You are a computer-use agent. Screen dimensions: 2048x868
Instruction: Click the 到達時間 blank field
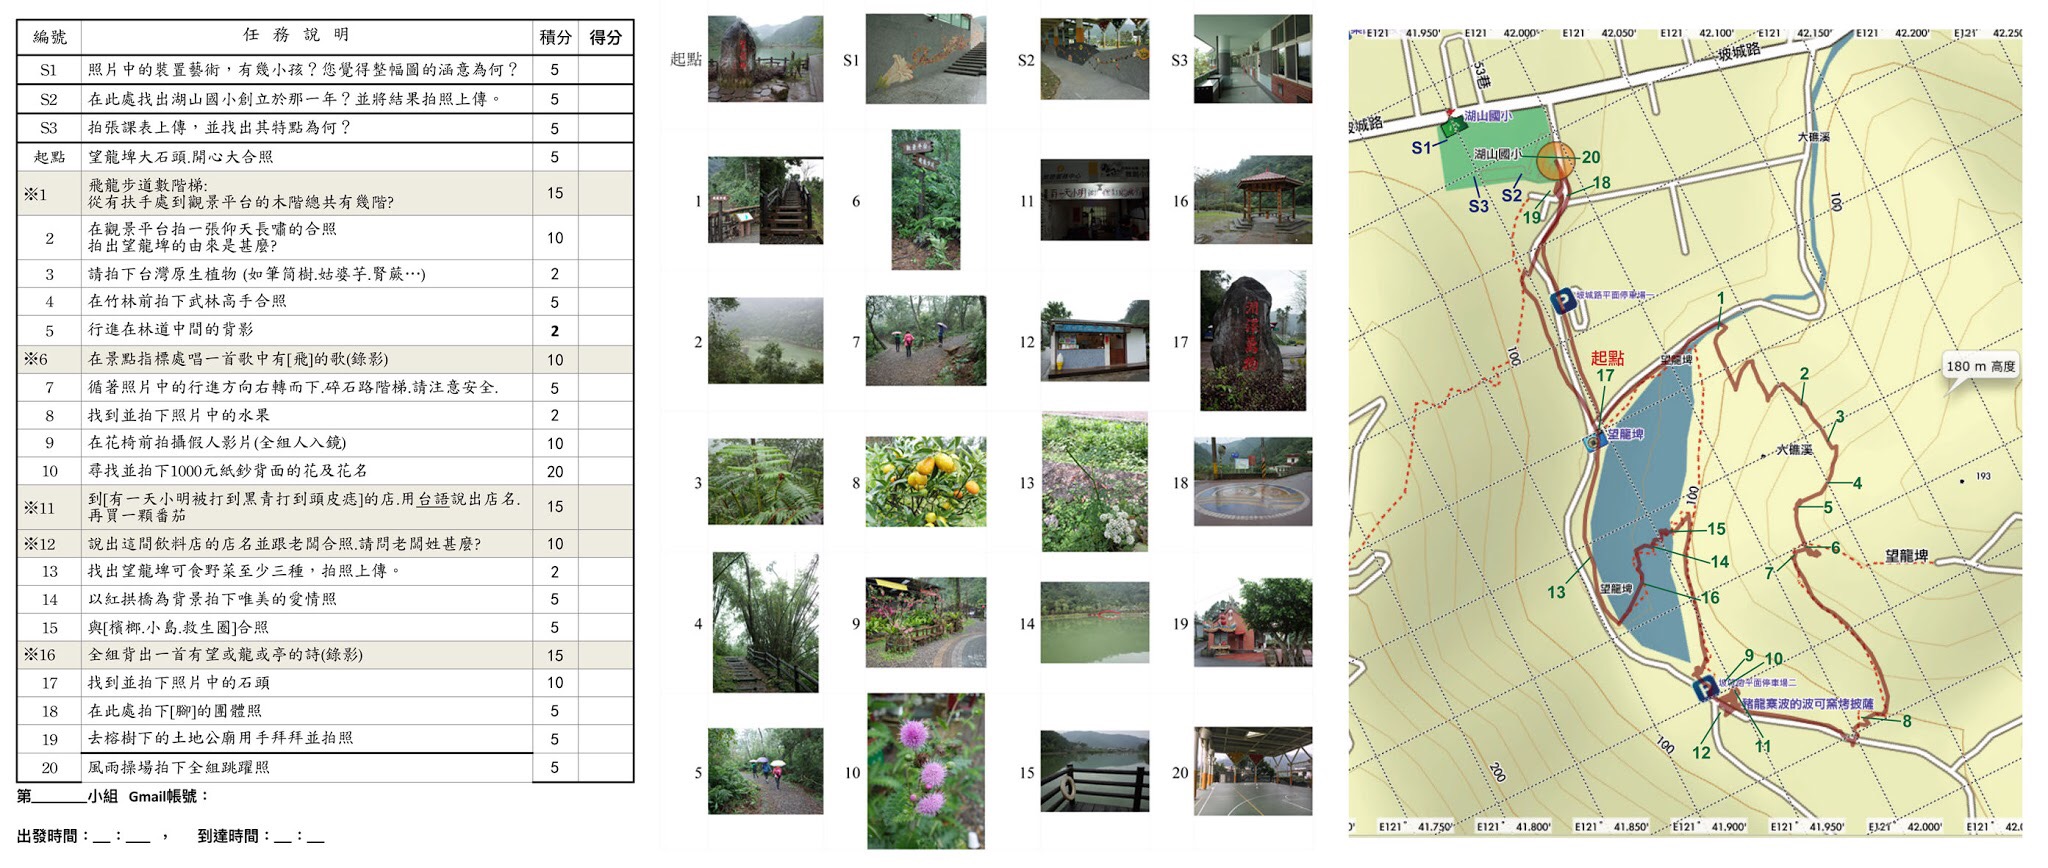301,837
